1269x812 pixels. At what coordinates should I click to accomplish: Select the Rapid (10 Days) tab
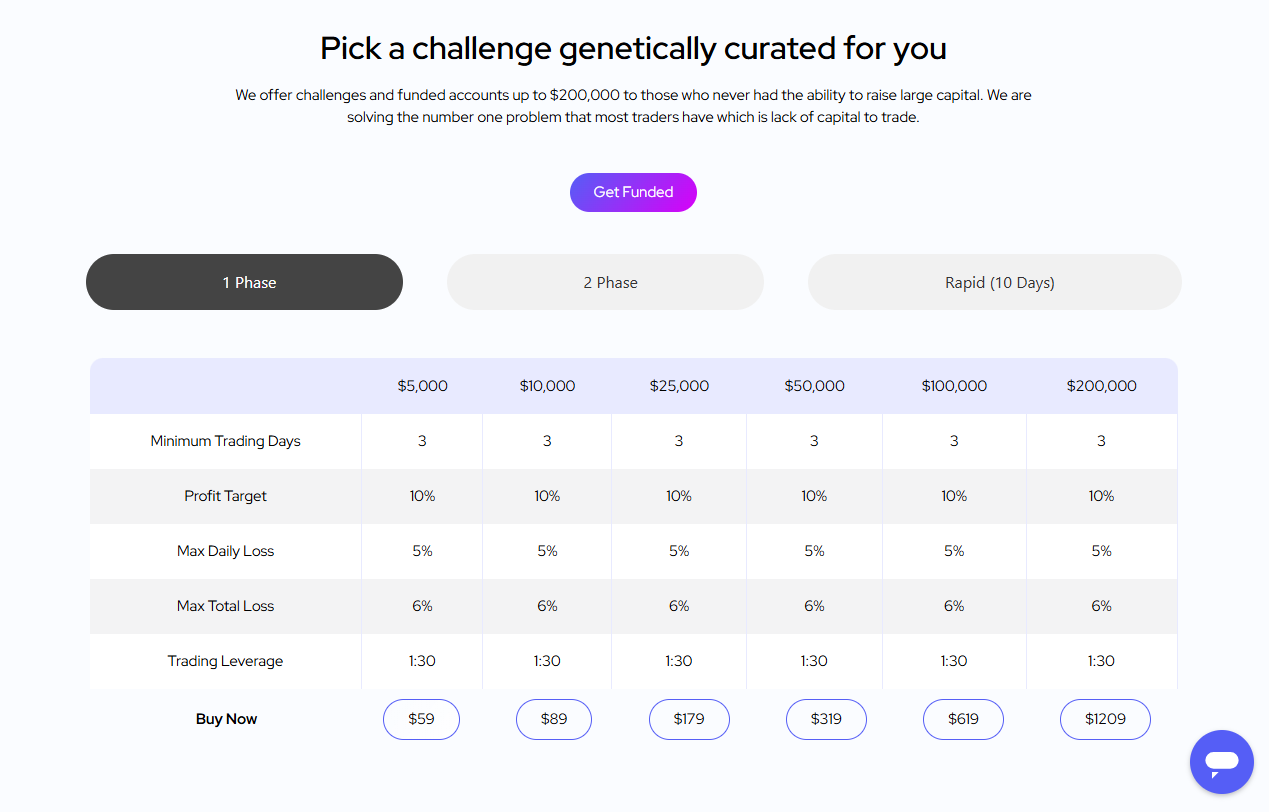click(x=994, y=282)
